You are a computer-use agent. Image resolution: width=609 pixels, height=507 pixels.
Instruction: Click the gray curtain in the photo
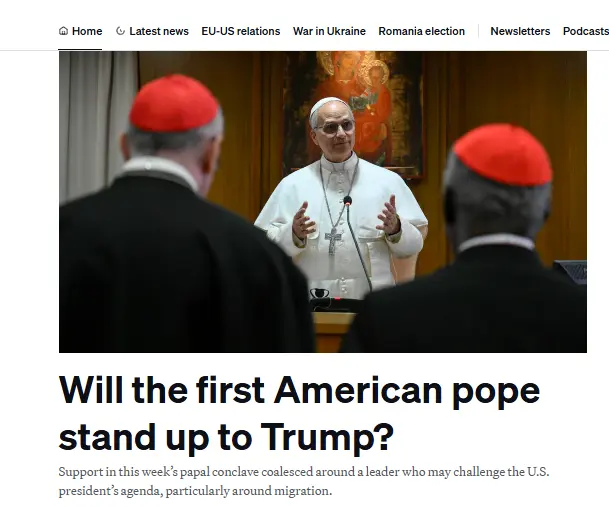tap(97, 124)
